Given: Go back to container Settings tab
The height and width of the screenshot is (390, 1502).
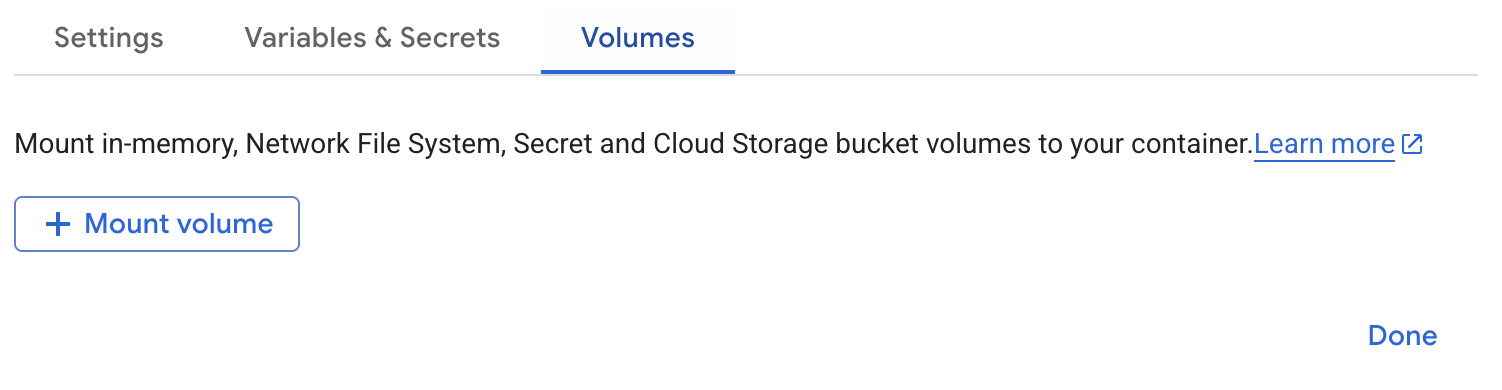Looking at the screenshot, I should coord(109,38).
